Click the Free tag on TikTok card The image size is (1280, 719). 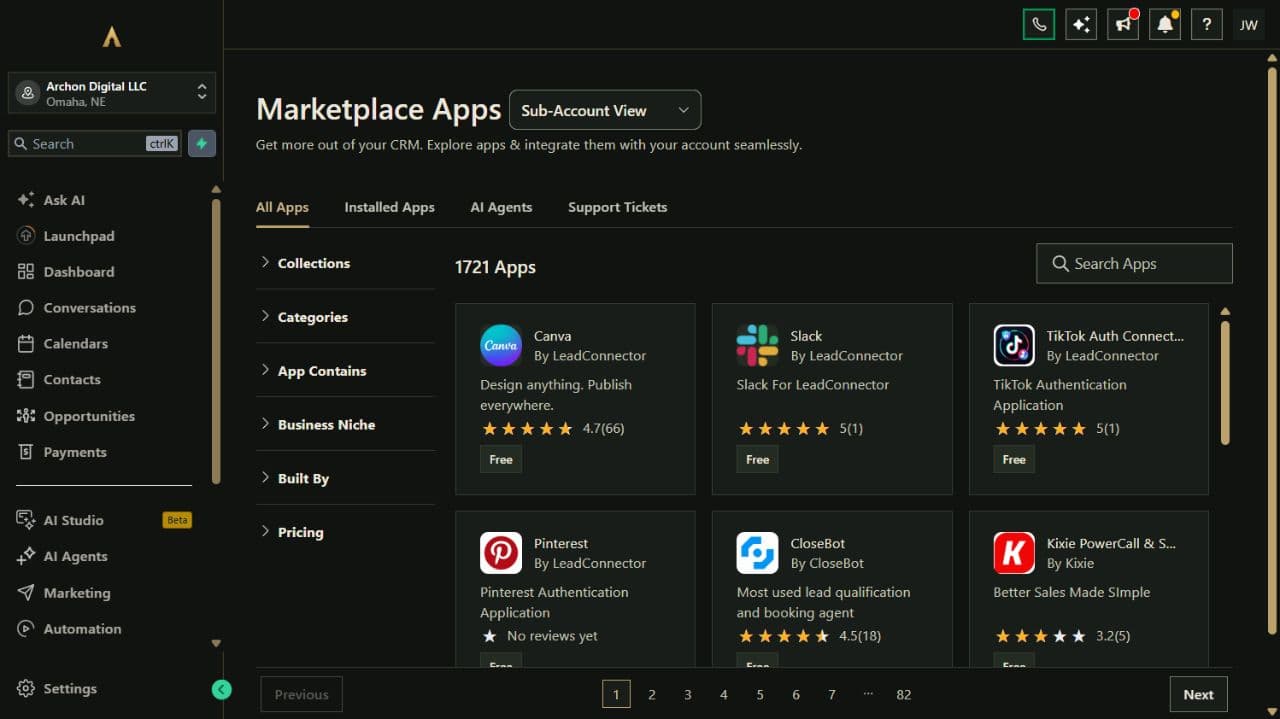point(1014,460)
